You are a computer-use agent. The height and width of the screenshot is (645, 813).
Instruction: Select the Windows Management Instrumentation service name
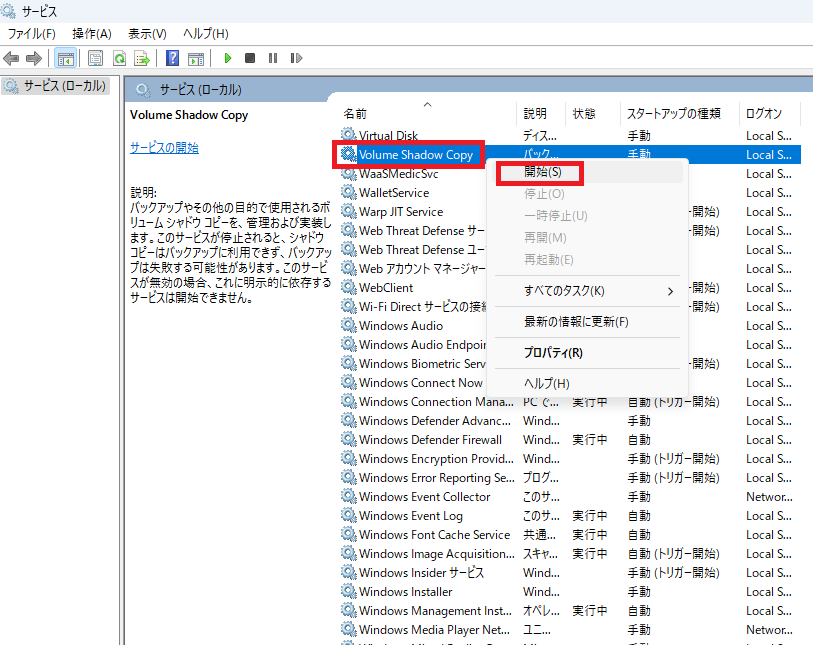click(x=435, y=611)
